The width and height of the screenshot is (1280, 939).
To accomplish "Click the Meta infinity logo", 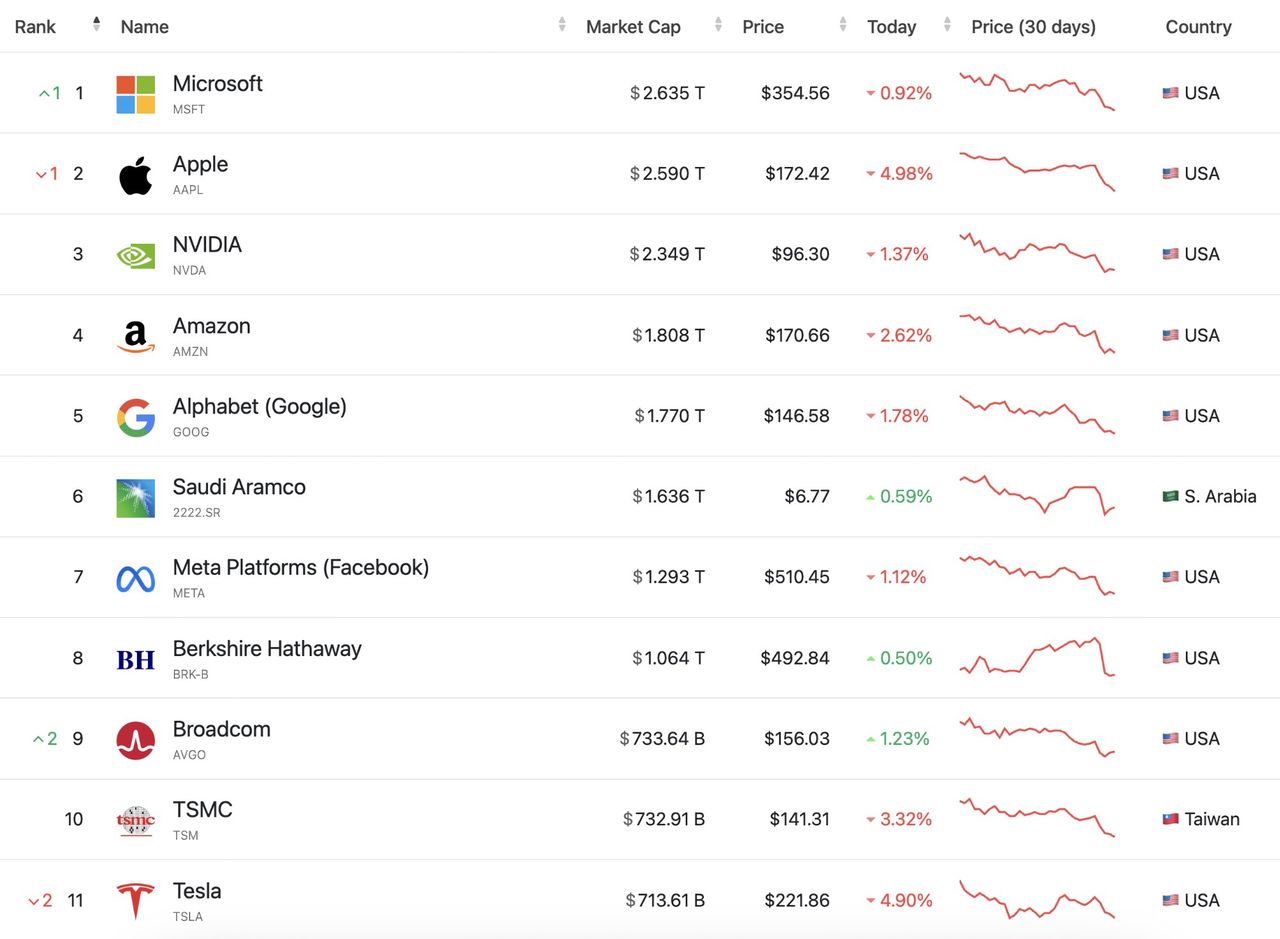I will 135,578.
